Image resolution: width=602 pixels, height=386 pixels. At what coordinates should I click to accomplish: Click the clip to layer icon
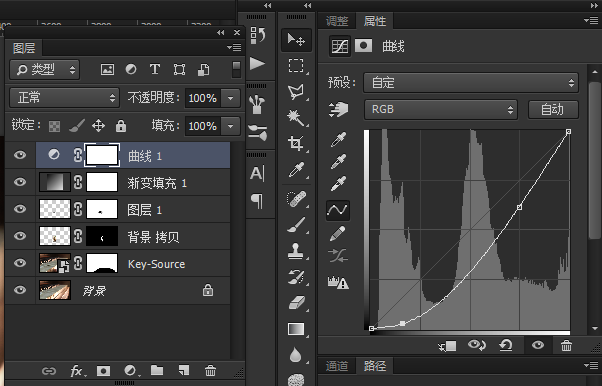447,346
